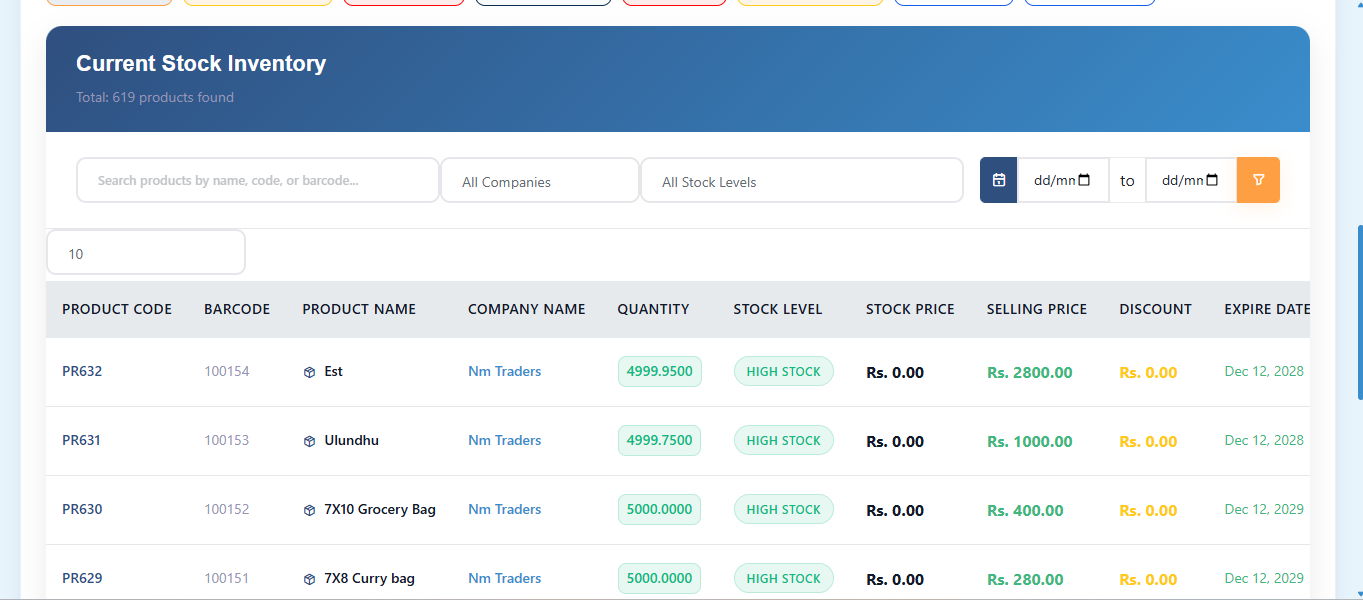This screenshot has height=600, width=1363.
Task: Click the Barcode column header
Action: coord(237,309)
